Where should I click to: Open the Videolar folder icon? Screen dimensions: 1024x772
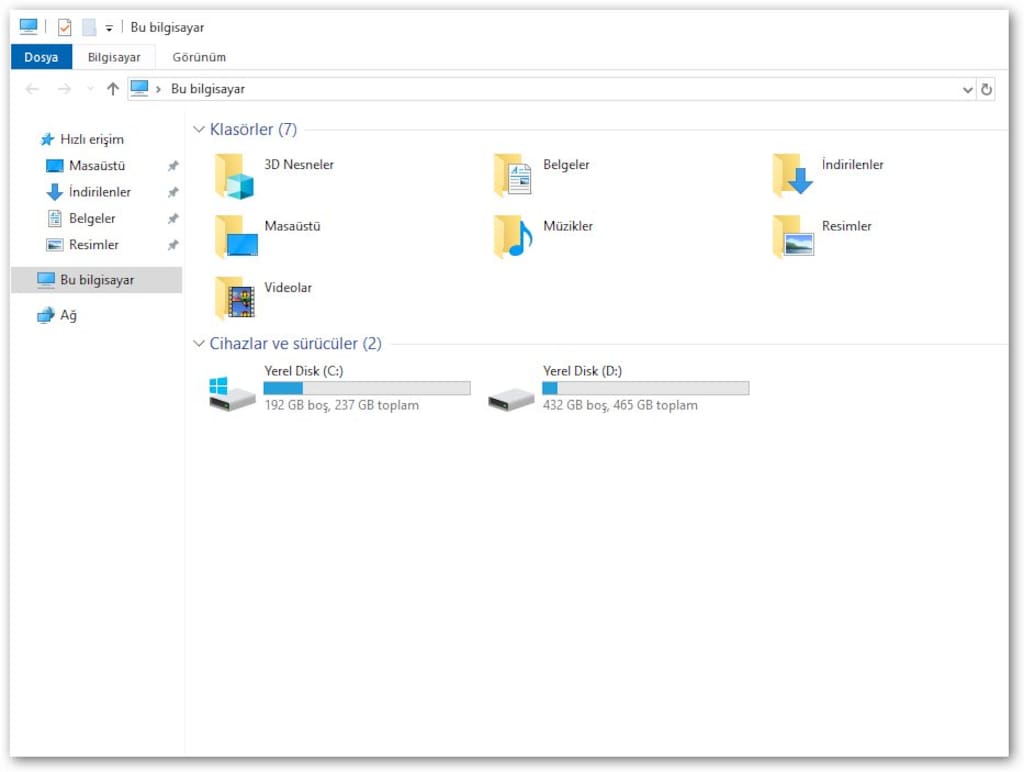click(234, 298)
